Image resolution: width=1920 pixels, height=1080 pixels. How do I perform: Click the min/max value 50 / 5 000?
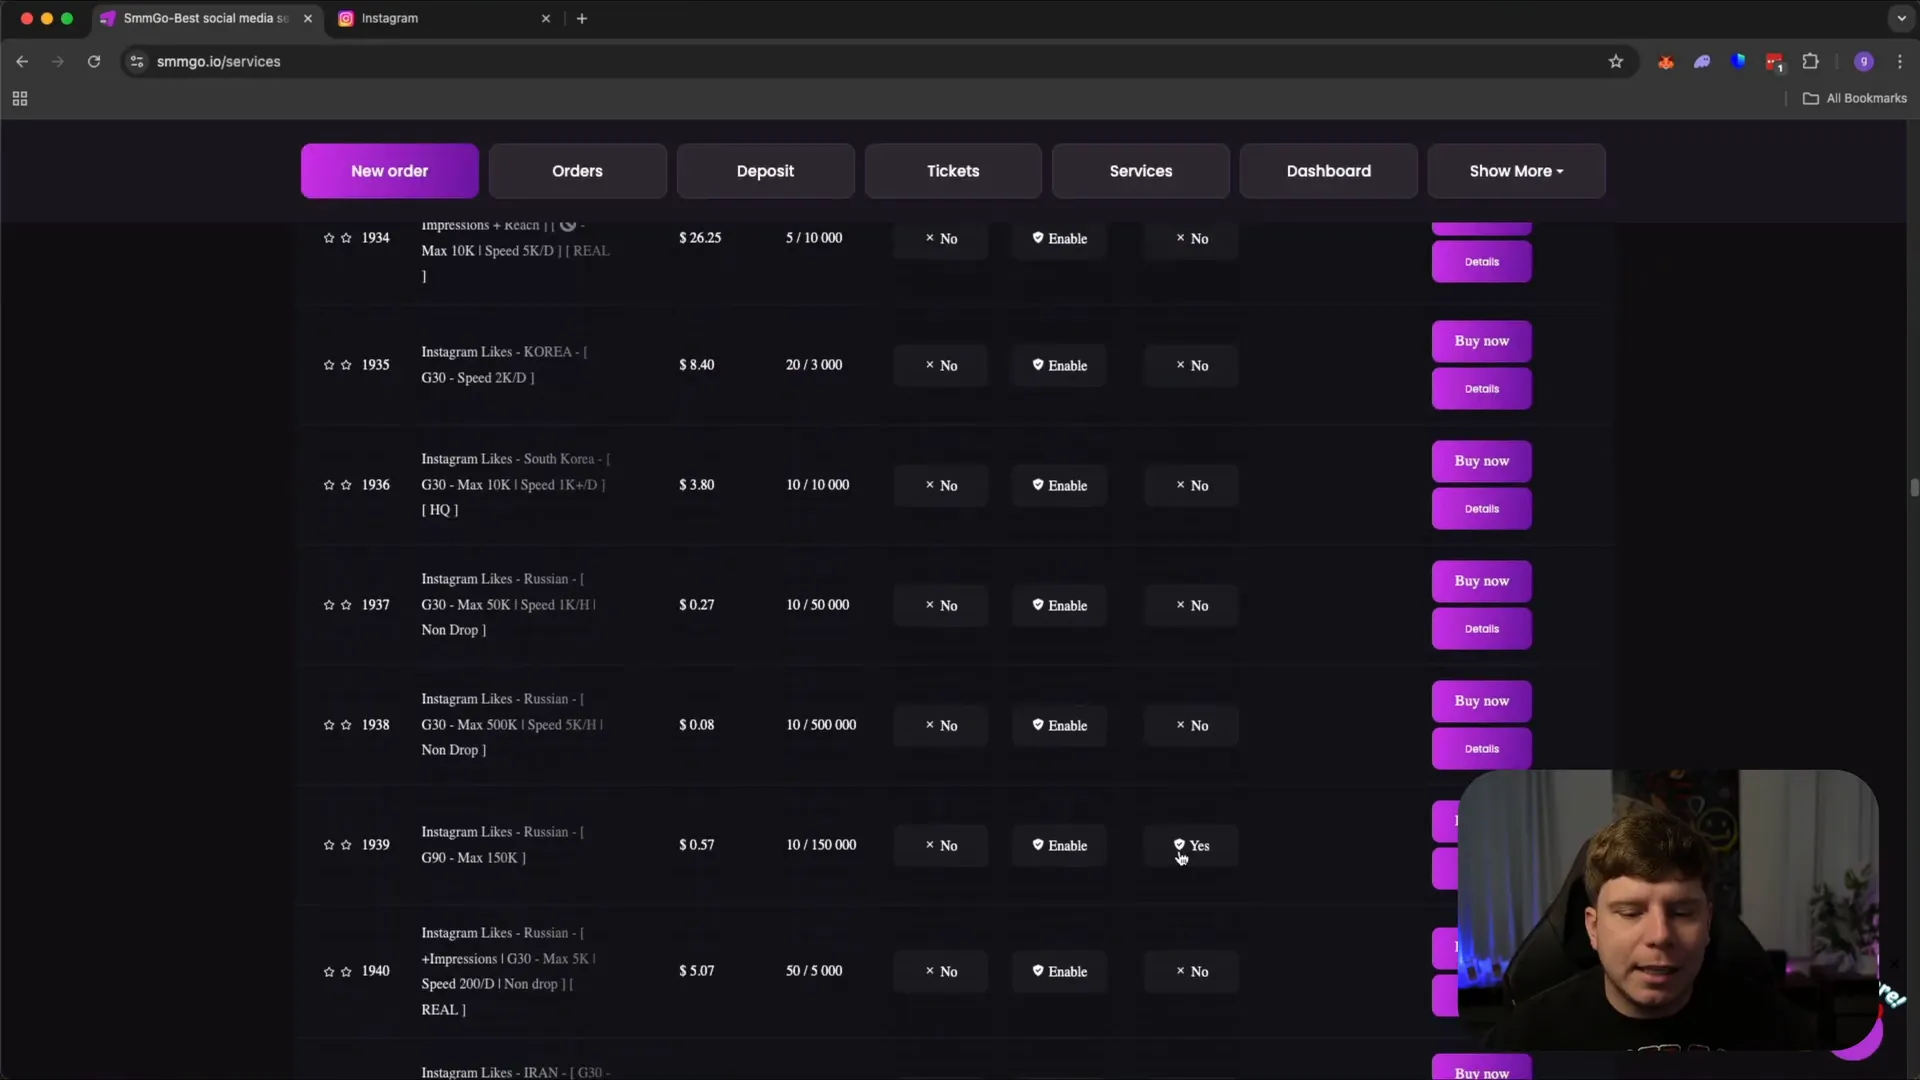click(814, 971)
